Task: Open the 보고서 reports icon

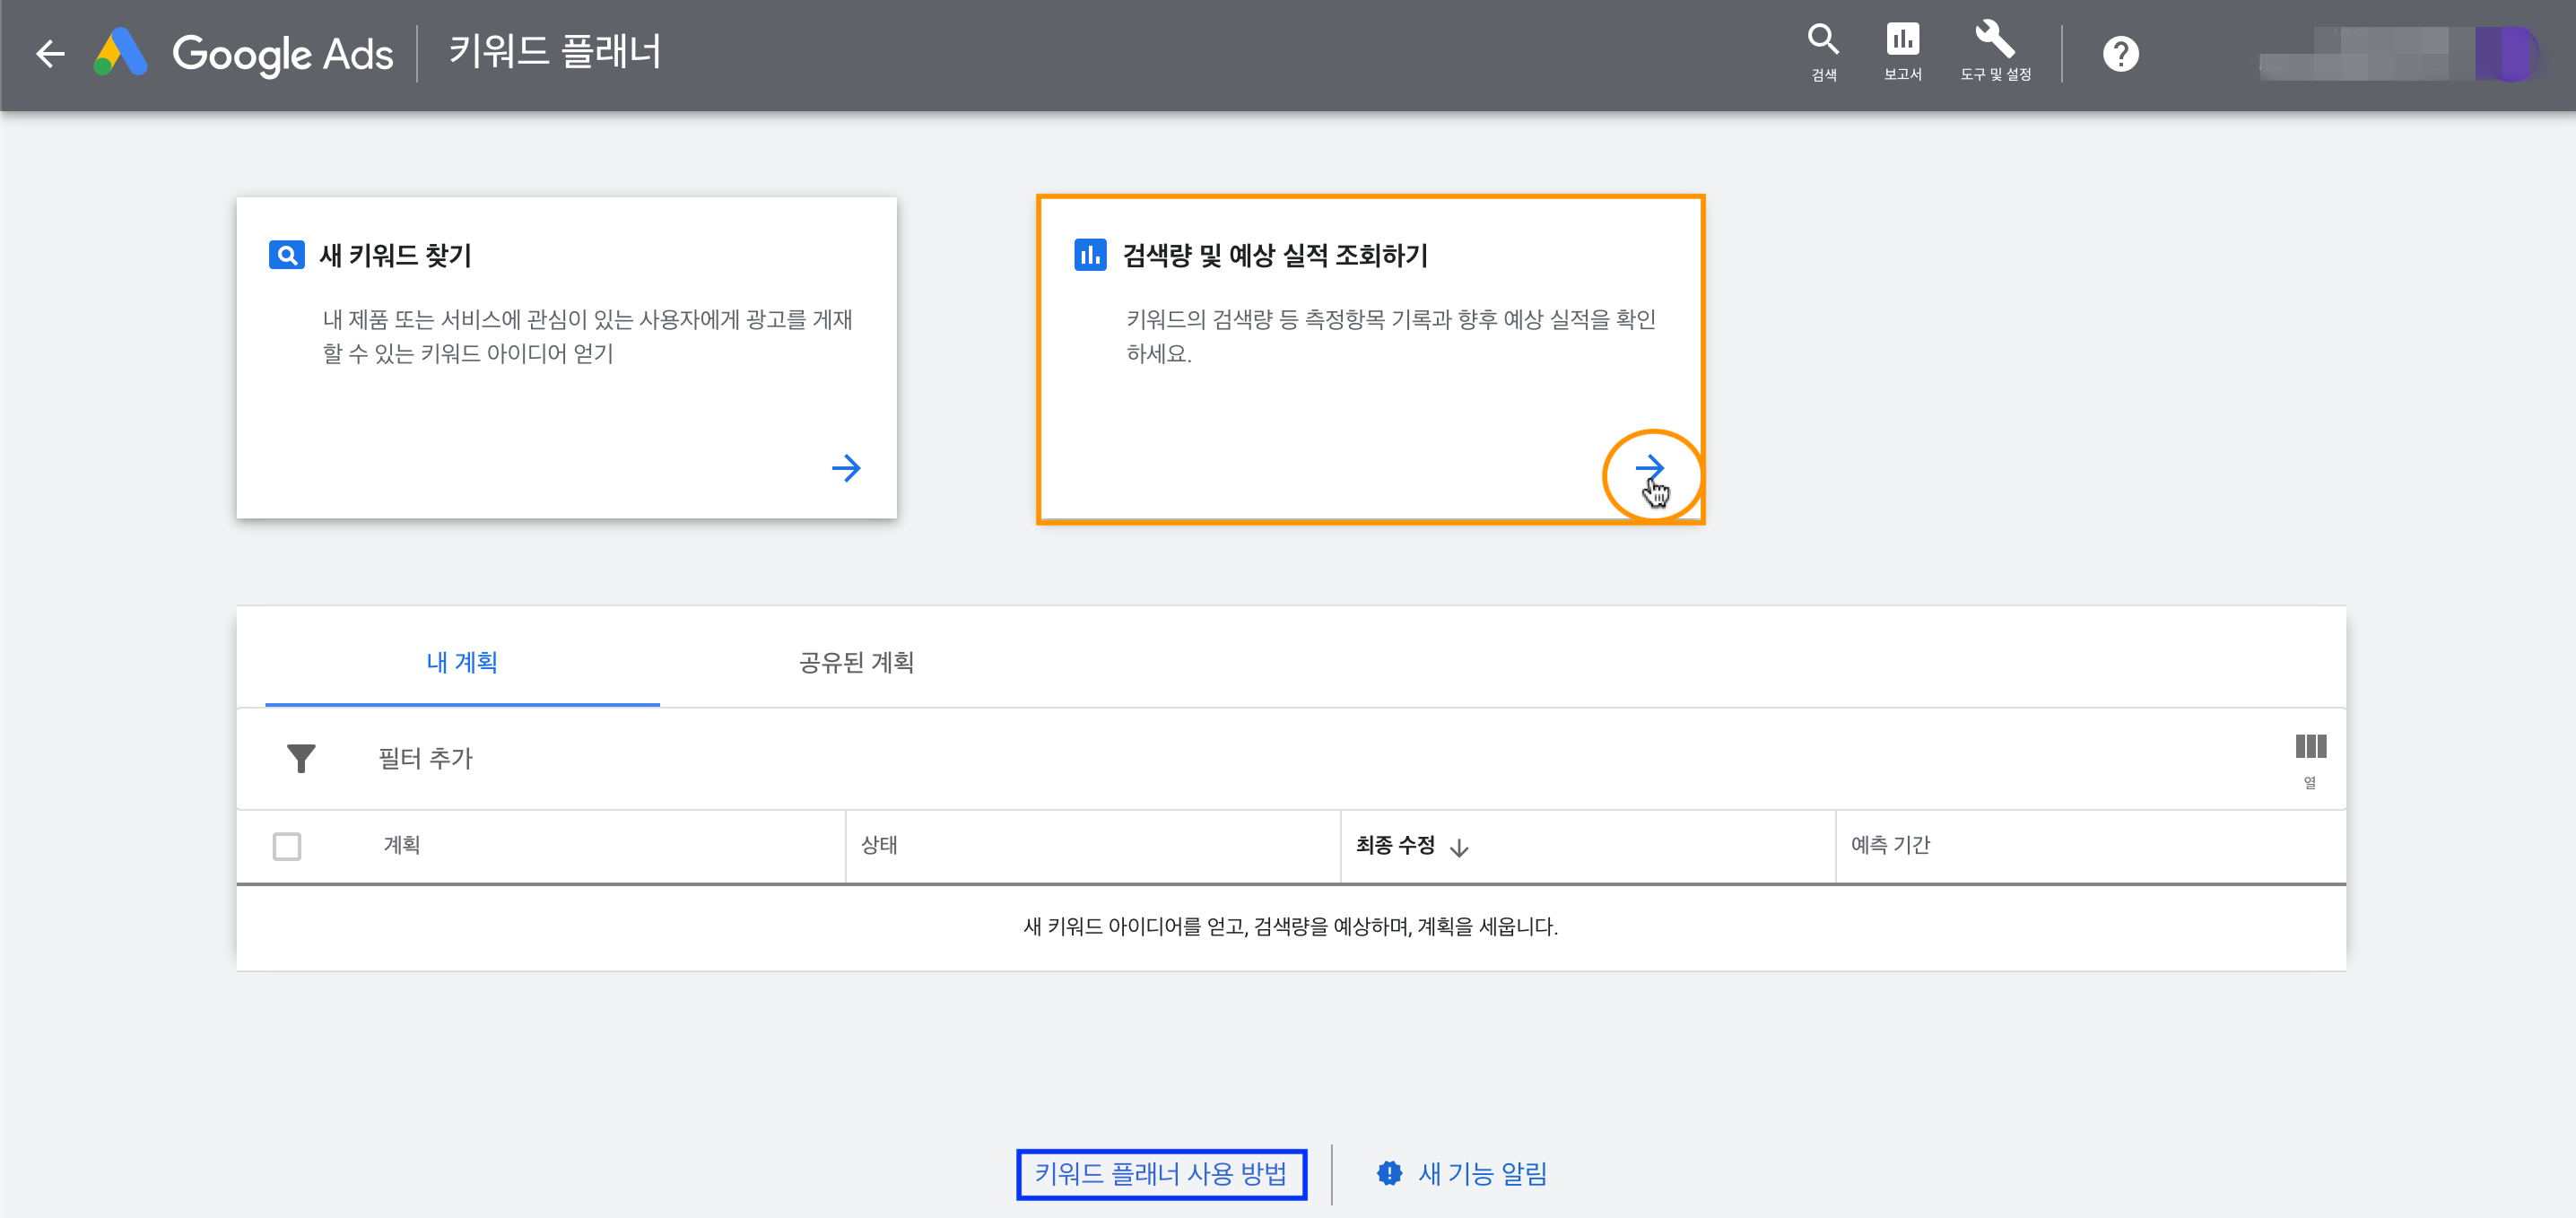Action: click(1902, 51)
